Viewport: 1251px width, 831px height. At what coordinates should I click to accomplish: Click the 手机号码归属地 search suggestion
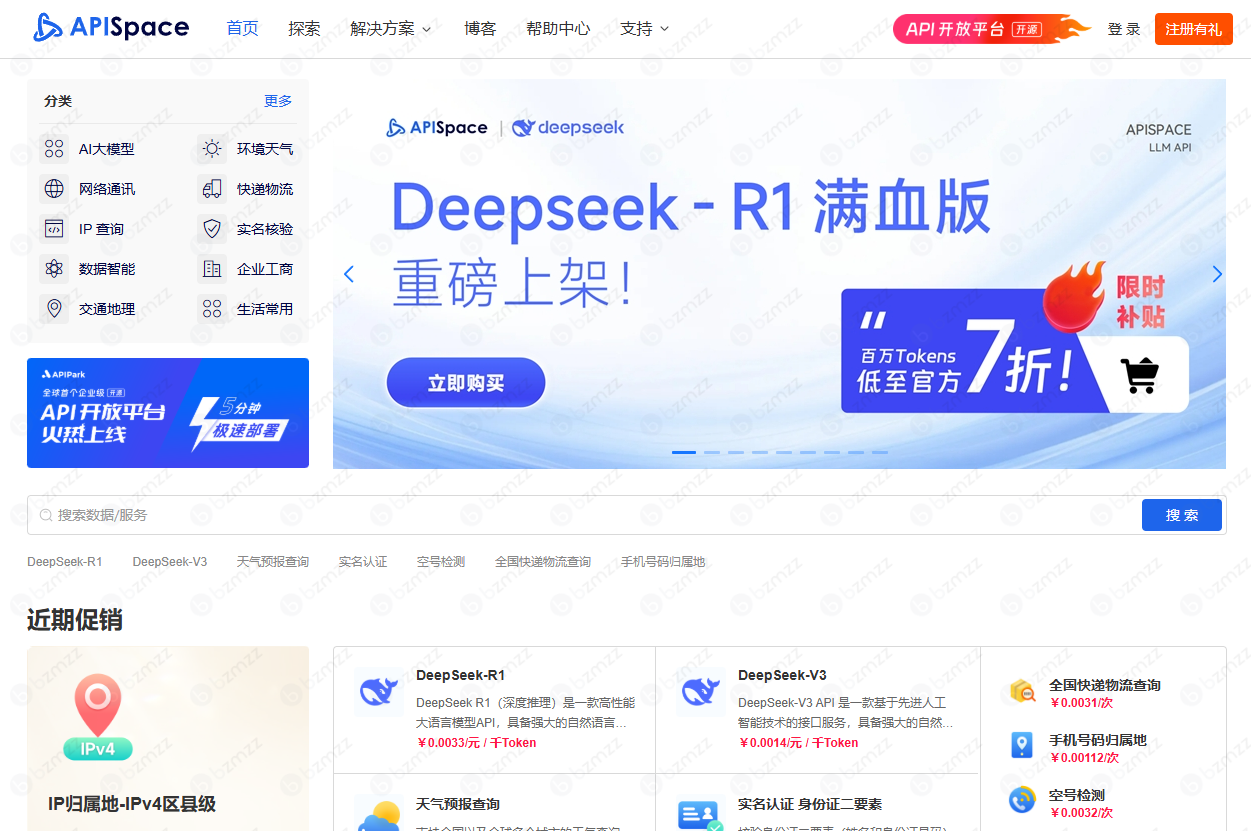[663, 562]
